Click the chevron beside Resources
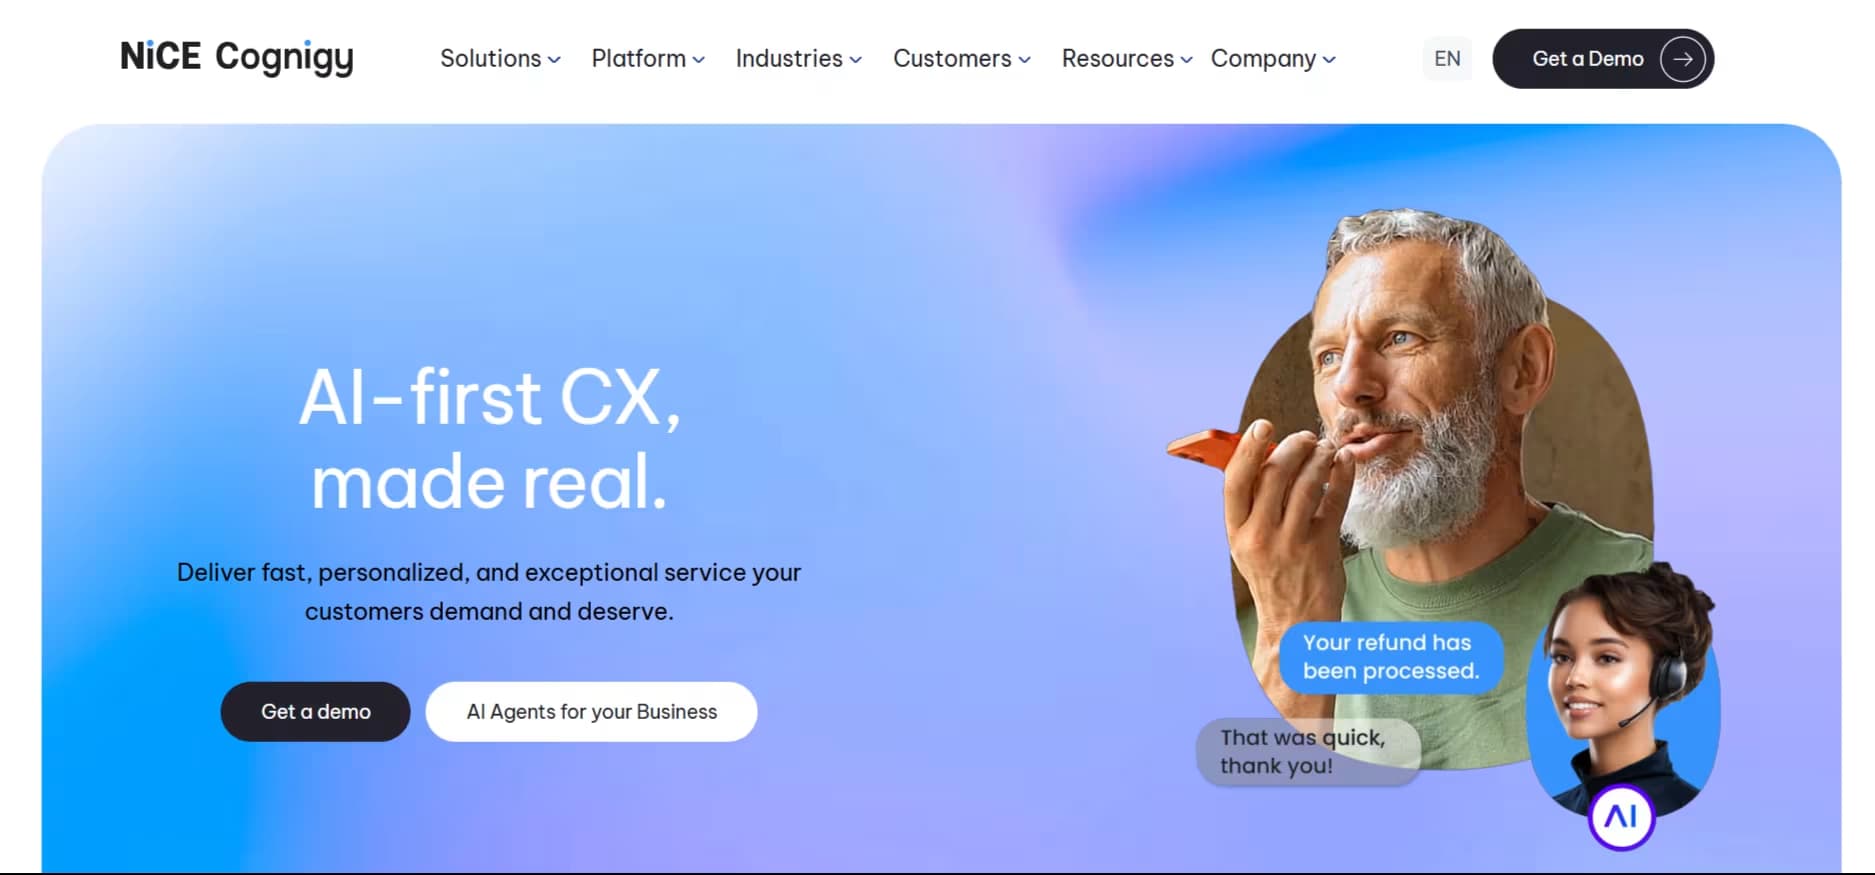Image resolution: width=1875 pixels, height=875 pixels. tap(1186, 60)
